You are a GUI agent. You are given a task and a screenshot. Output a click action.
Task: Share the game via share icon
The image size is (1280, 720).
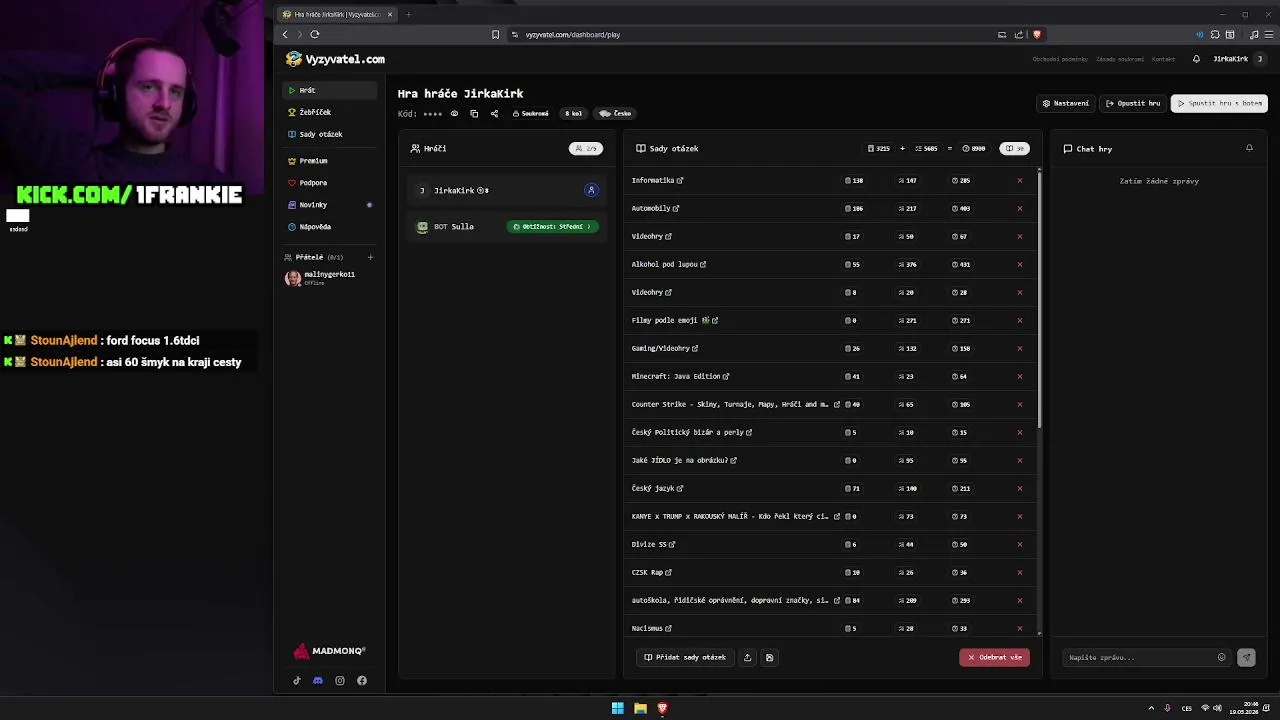[x=494, y=114]
